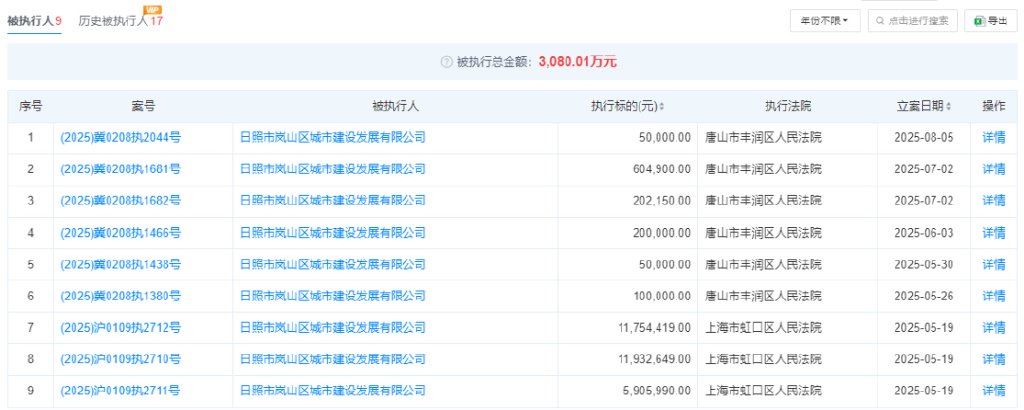Select amount 5,905,990.00

[x=657, y=390]
